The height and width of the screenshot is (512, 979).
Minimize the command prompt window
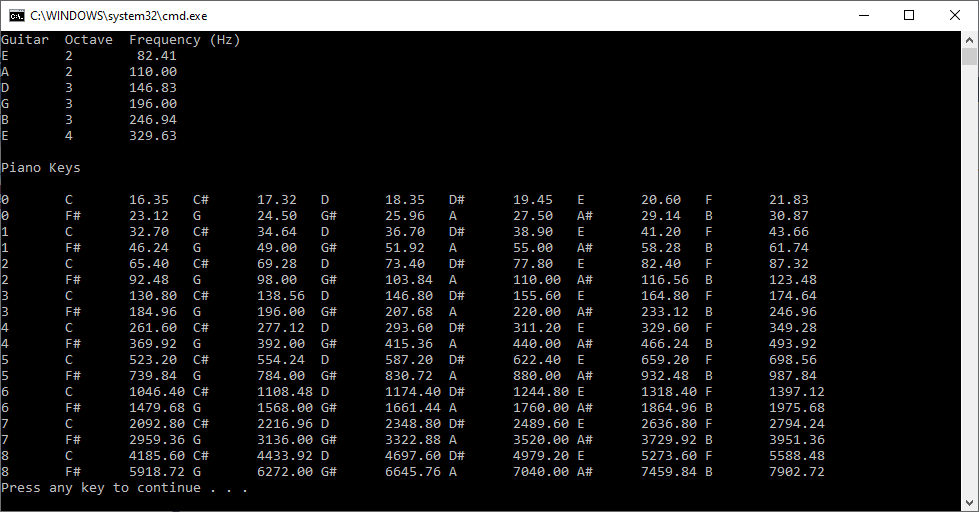[x=863, y=15]
